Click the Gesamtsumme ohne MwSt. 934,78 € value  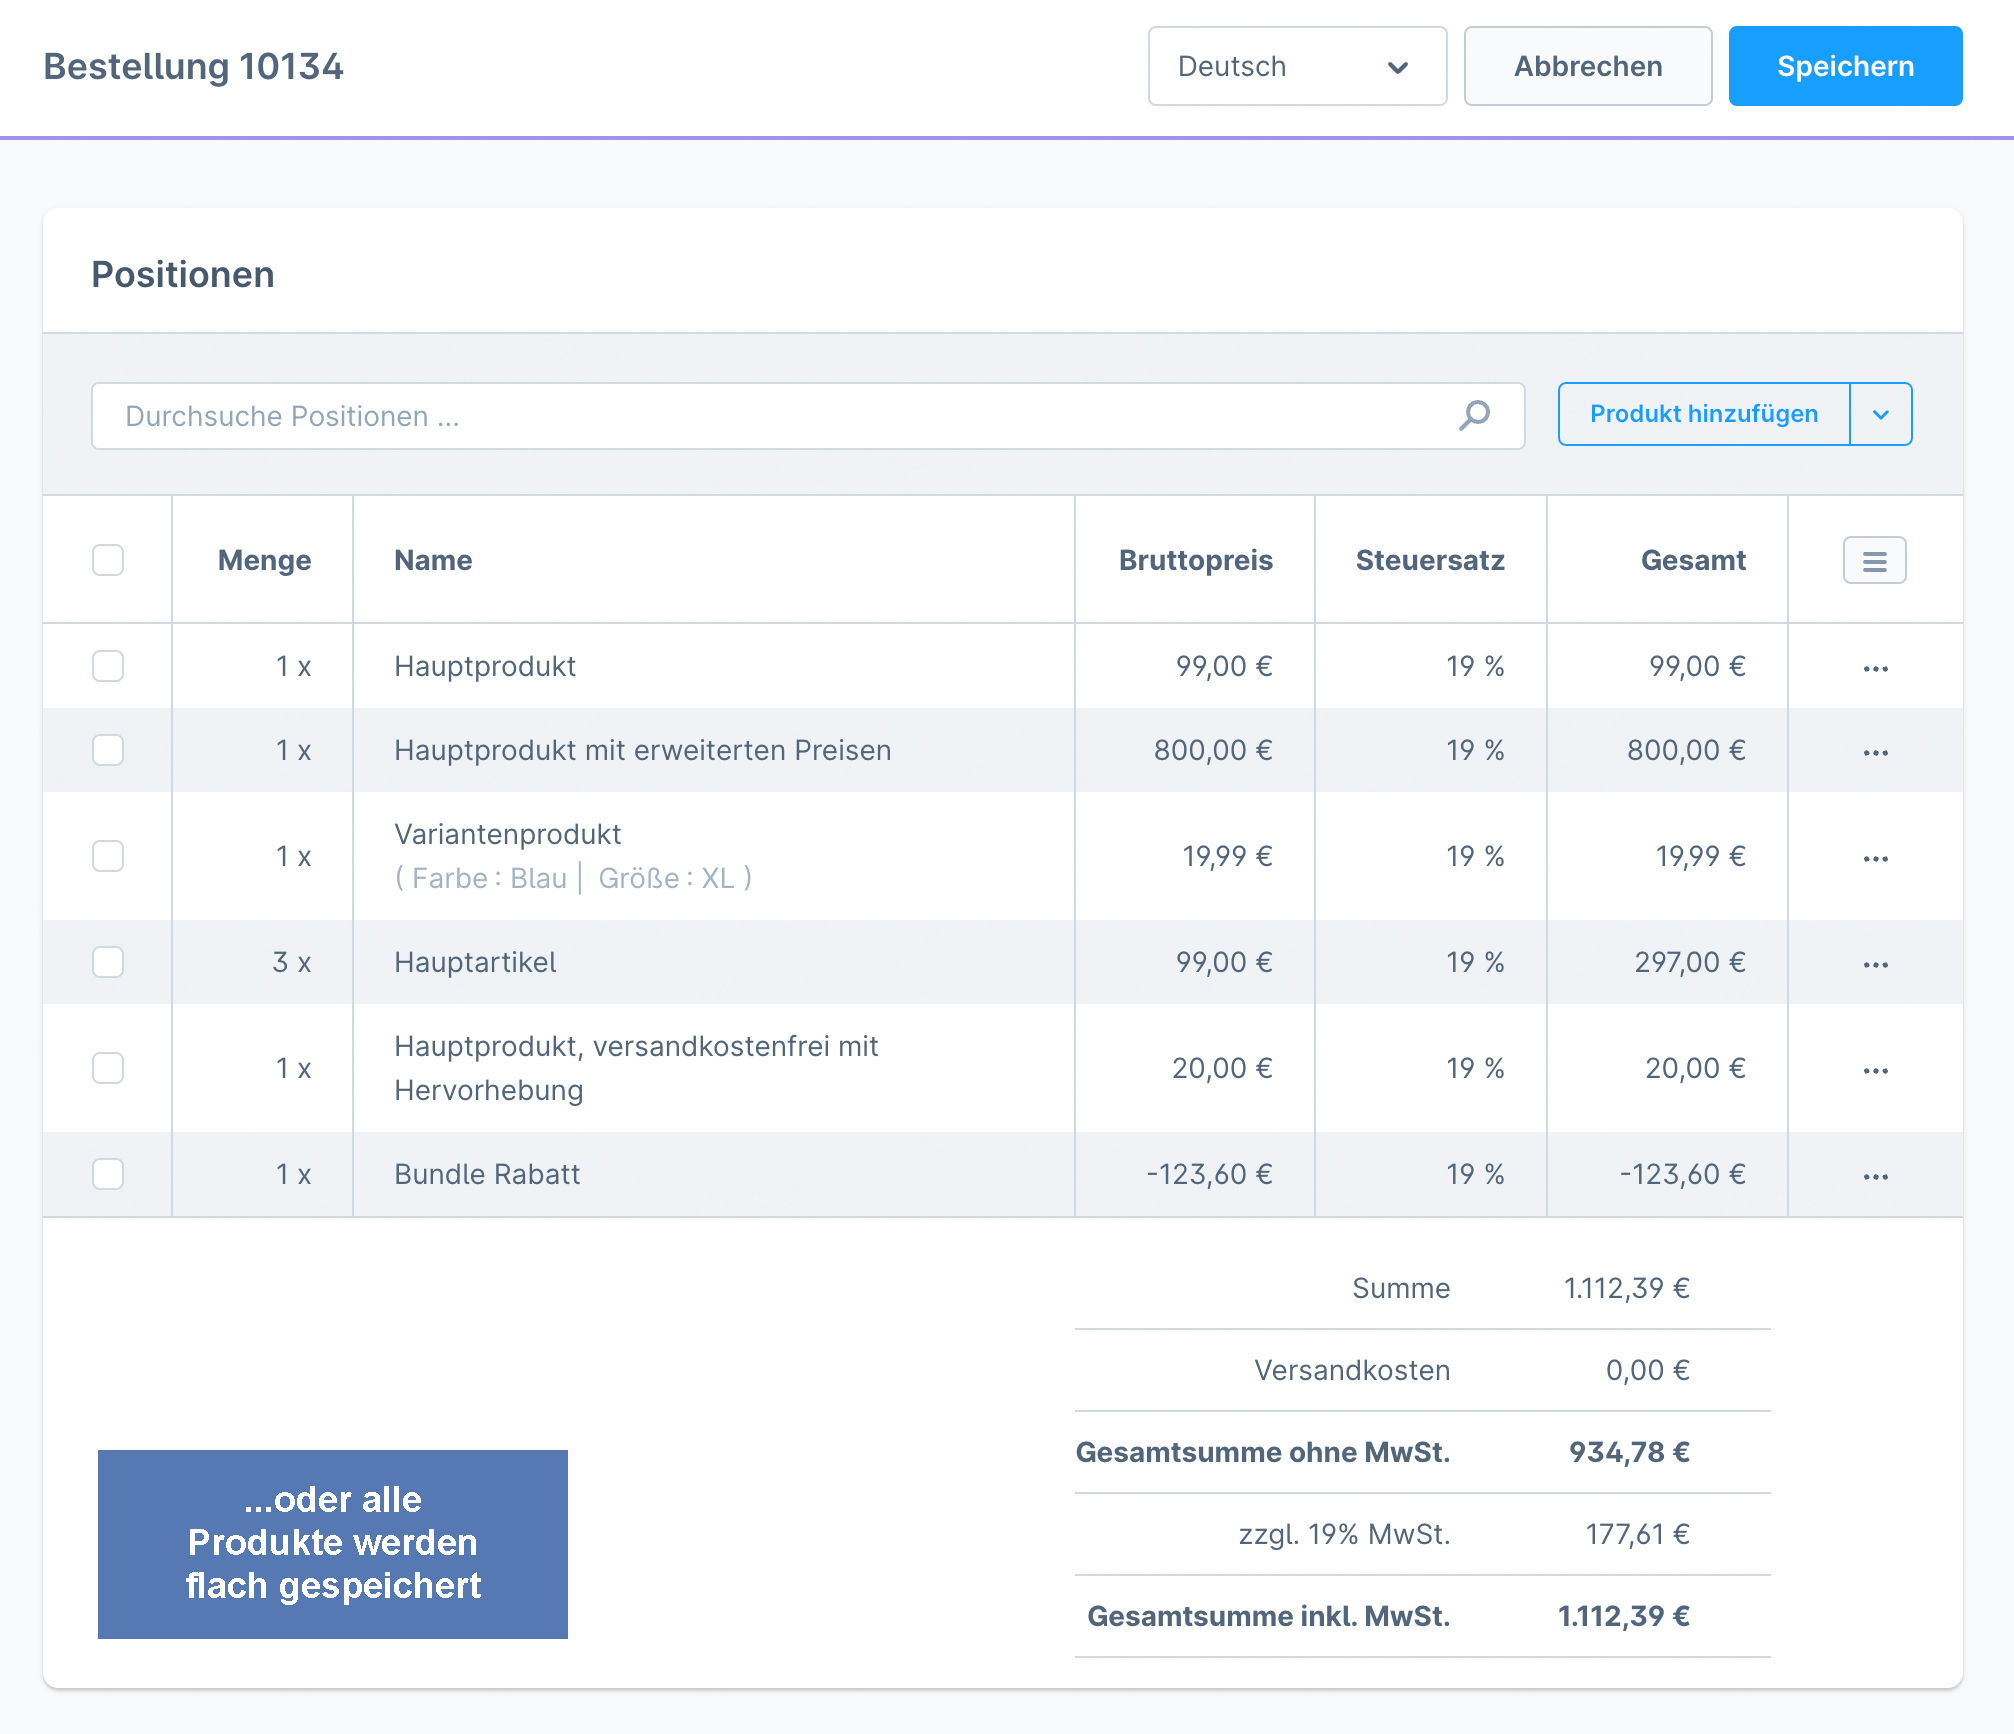1629,1452
